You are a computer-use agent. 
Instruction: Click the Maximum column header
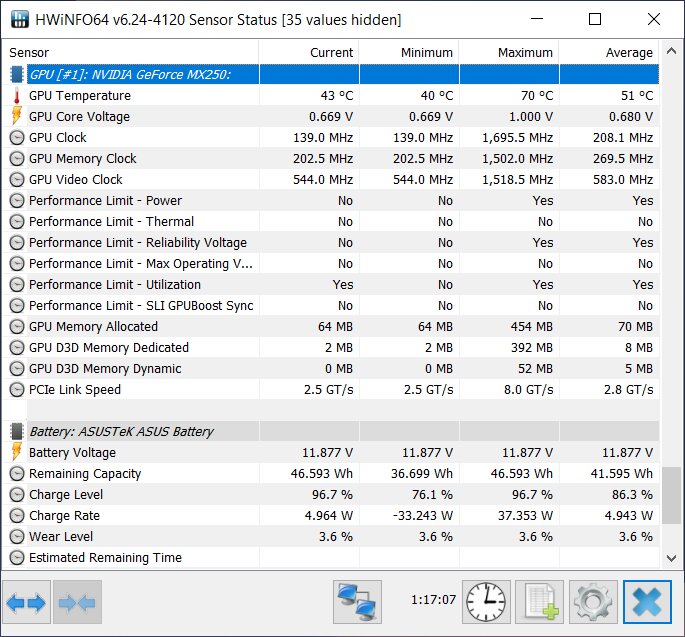point(509,52)
